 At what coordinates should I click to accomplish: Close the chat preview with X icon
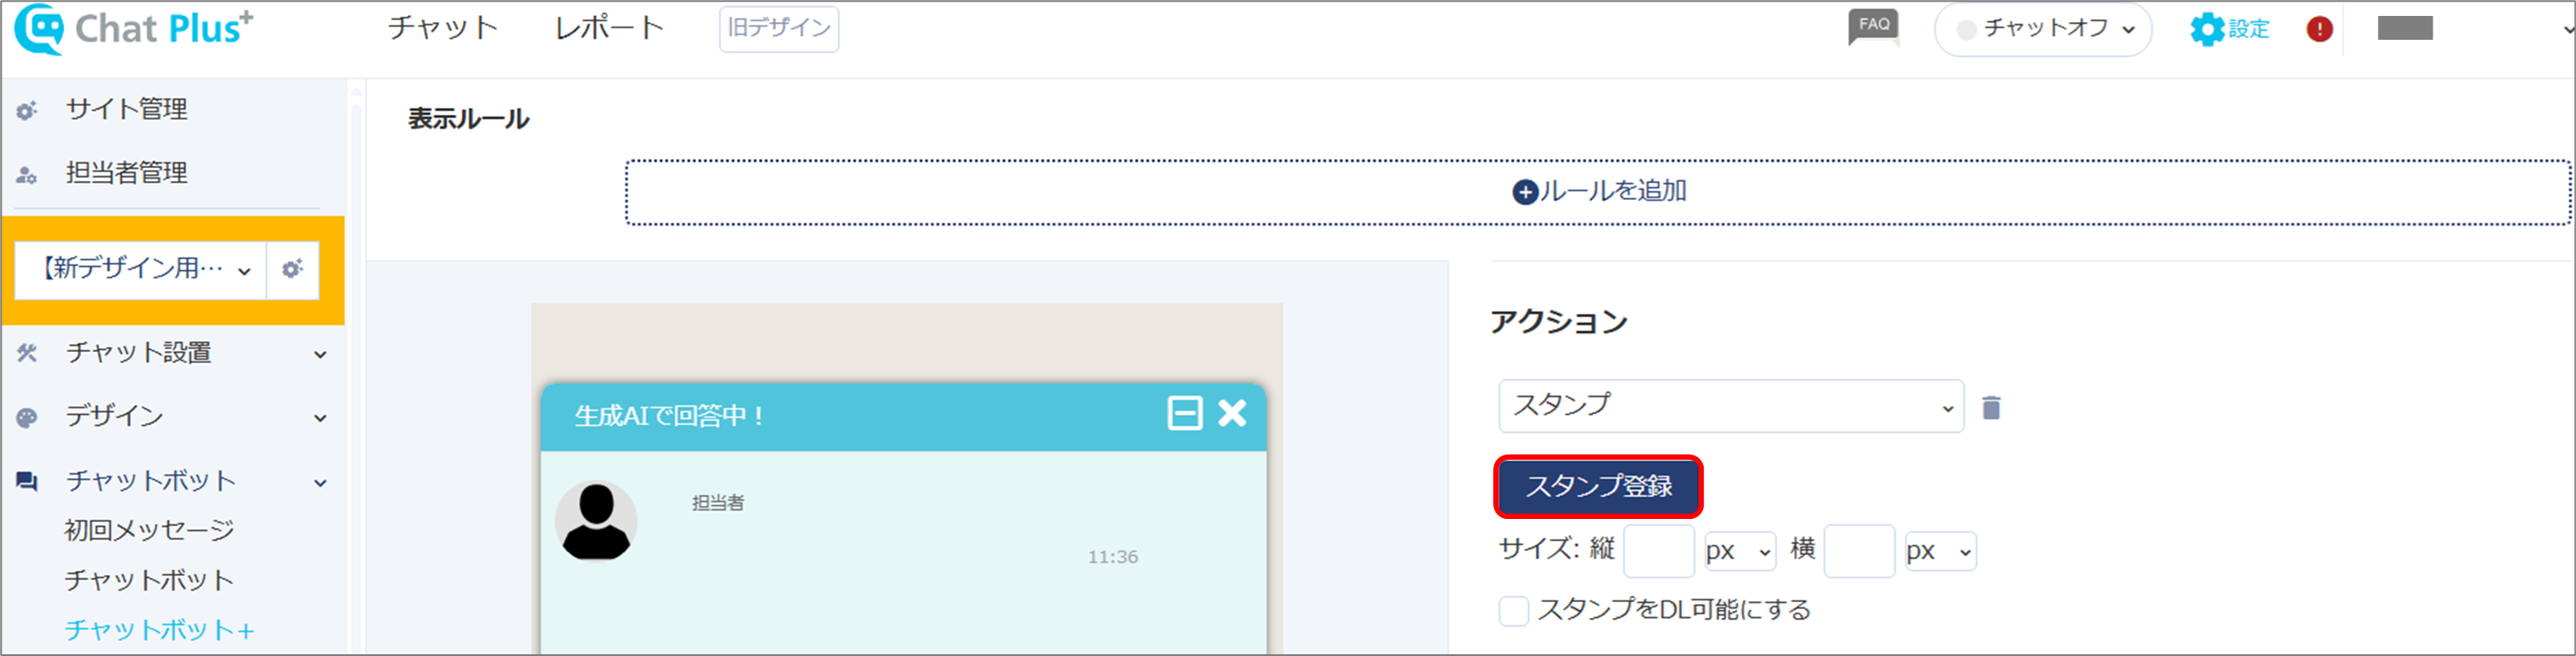pos(1232,413)
